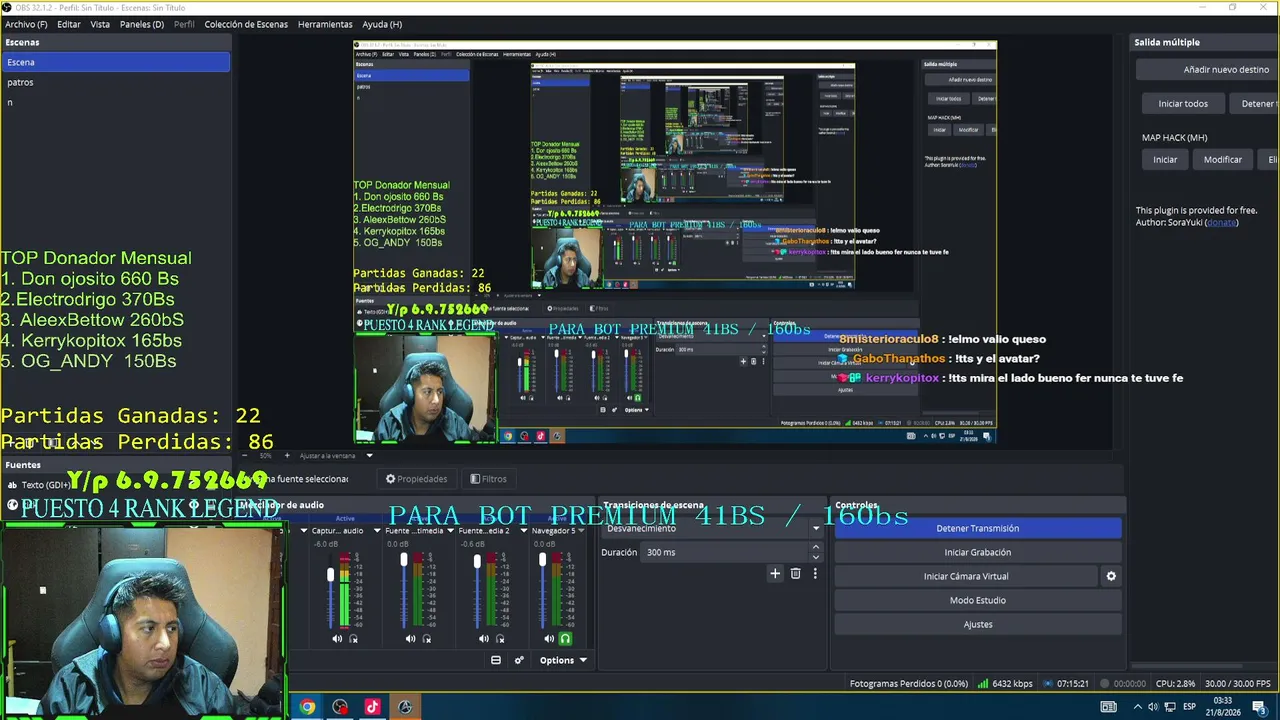This screenshot has width=1280, height=720.
Task: Open Ajustes in Controles panel
Action: [978, 624]
